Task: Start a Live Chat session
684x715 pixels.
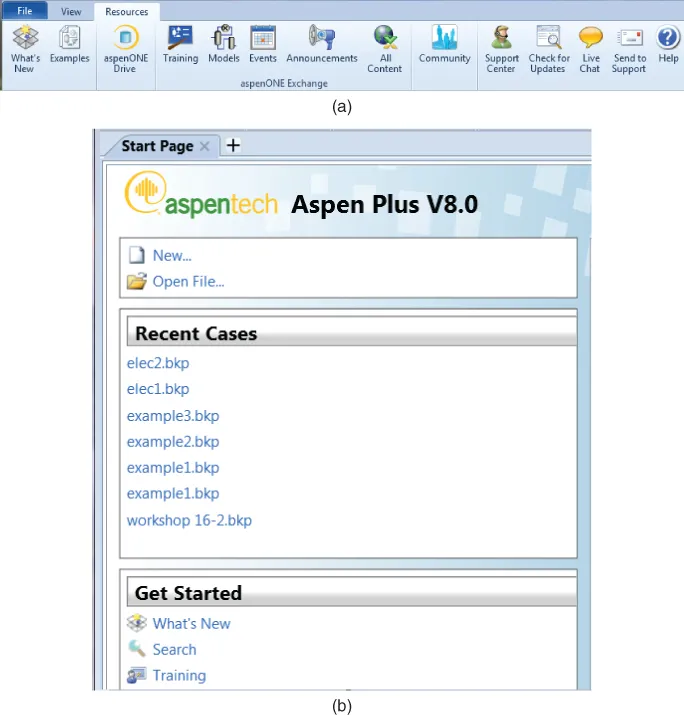Action: point(590,40)
